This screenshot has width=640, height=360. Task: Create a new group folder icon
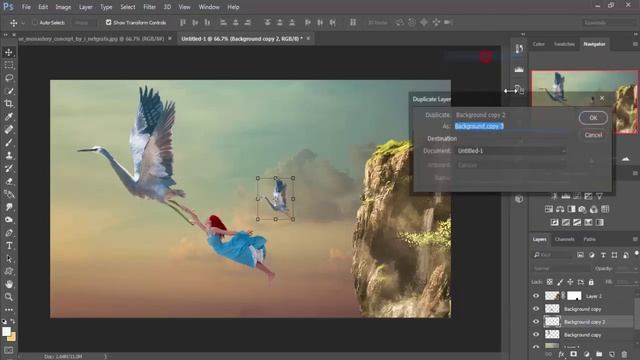click(x=599, y=354)
